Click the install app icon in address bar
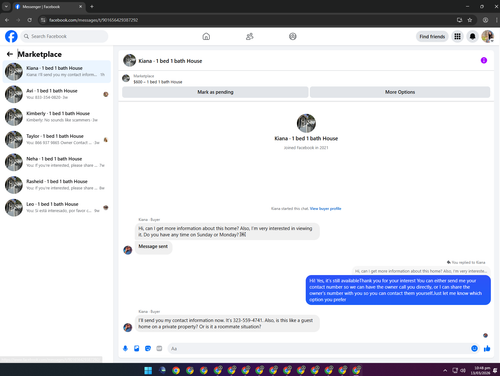Image resolution: width=500 pixels, height=376 pixels. point(459,20)
